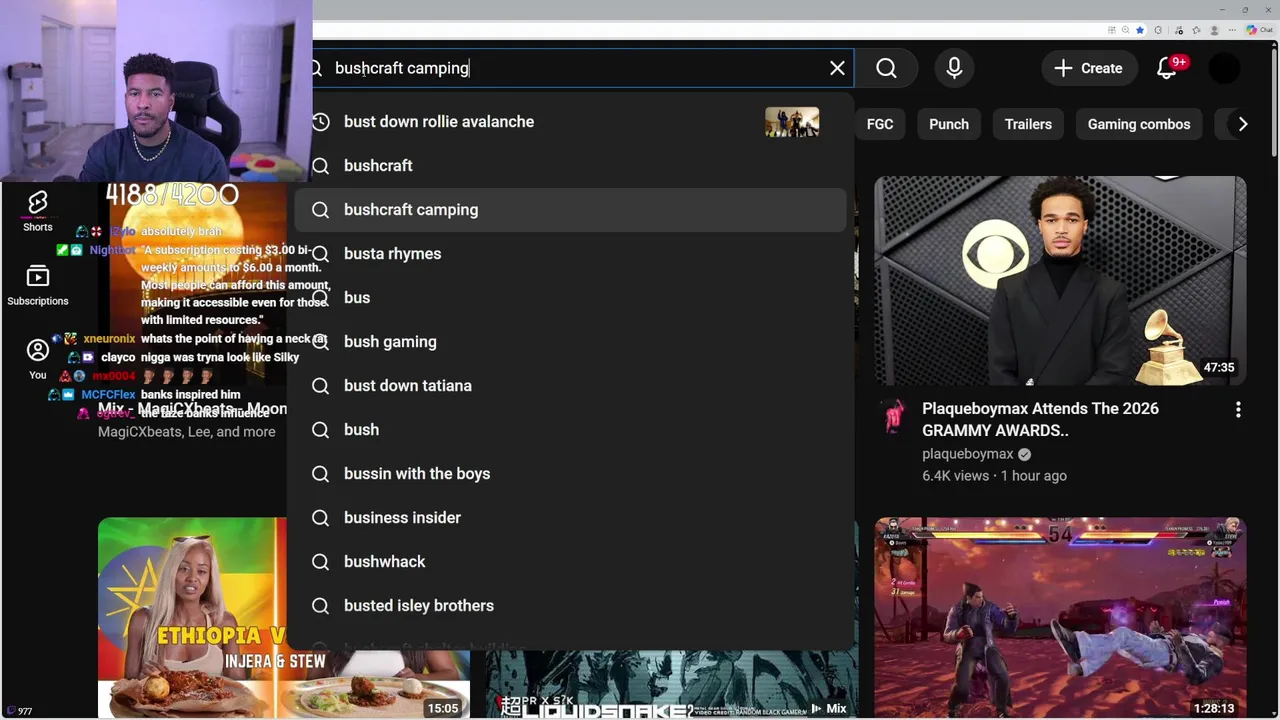This screenshot has width=1280, height=720.
Task: Open the browser media control icon
Action: pos(1180,31)
